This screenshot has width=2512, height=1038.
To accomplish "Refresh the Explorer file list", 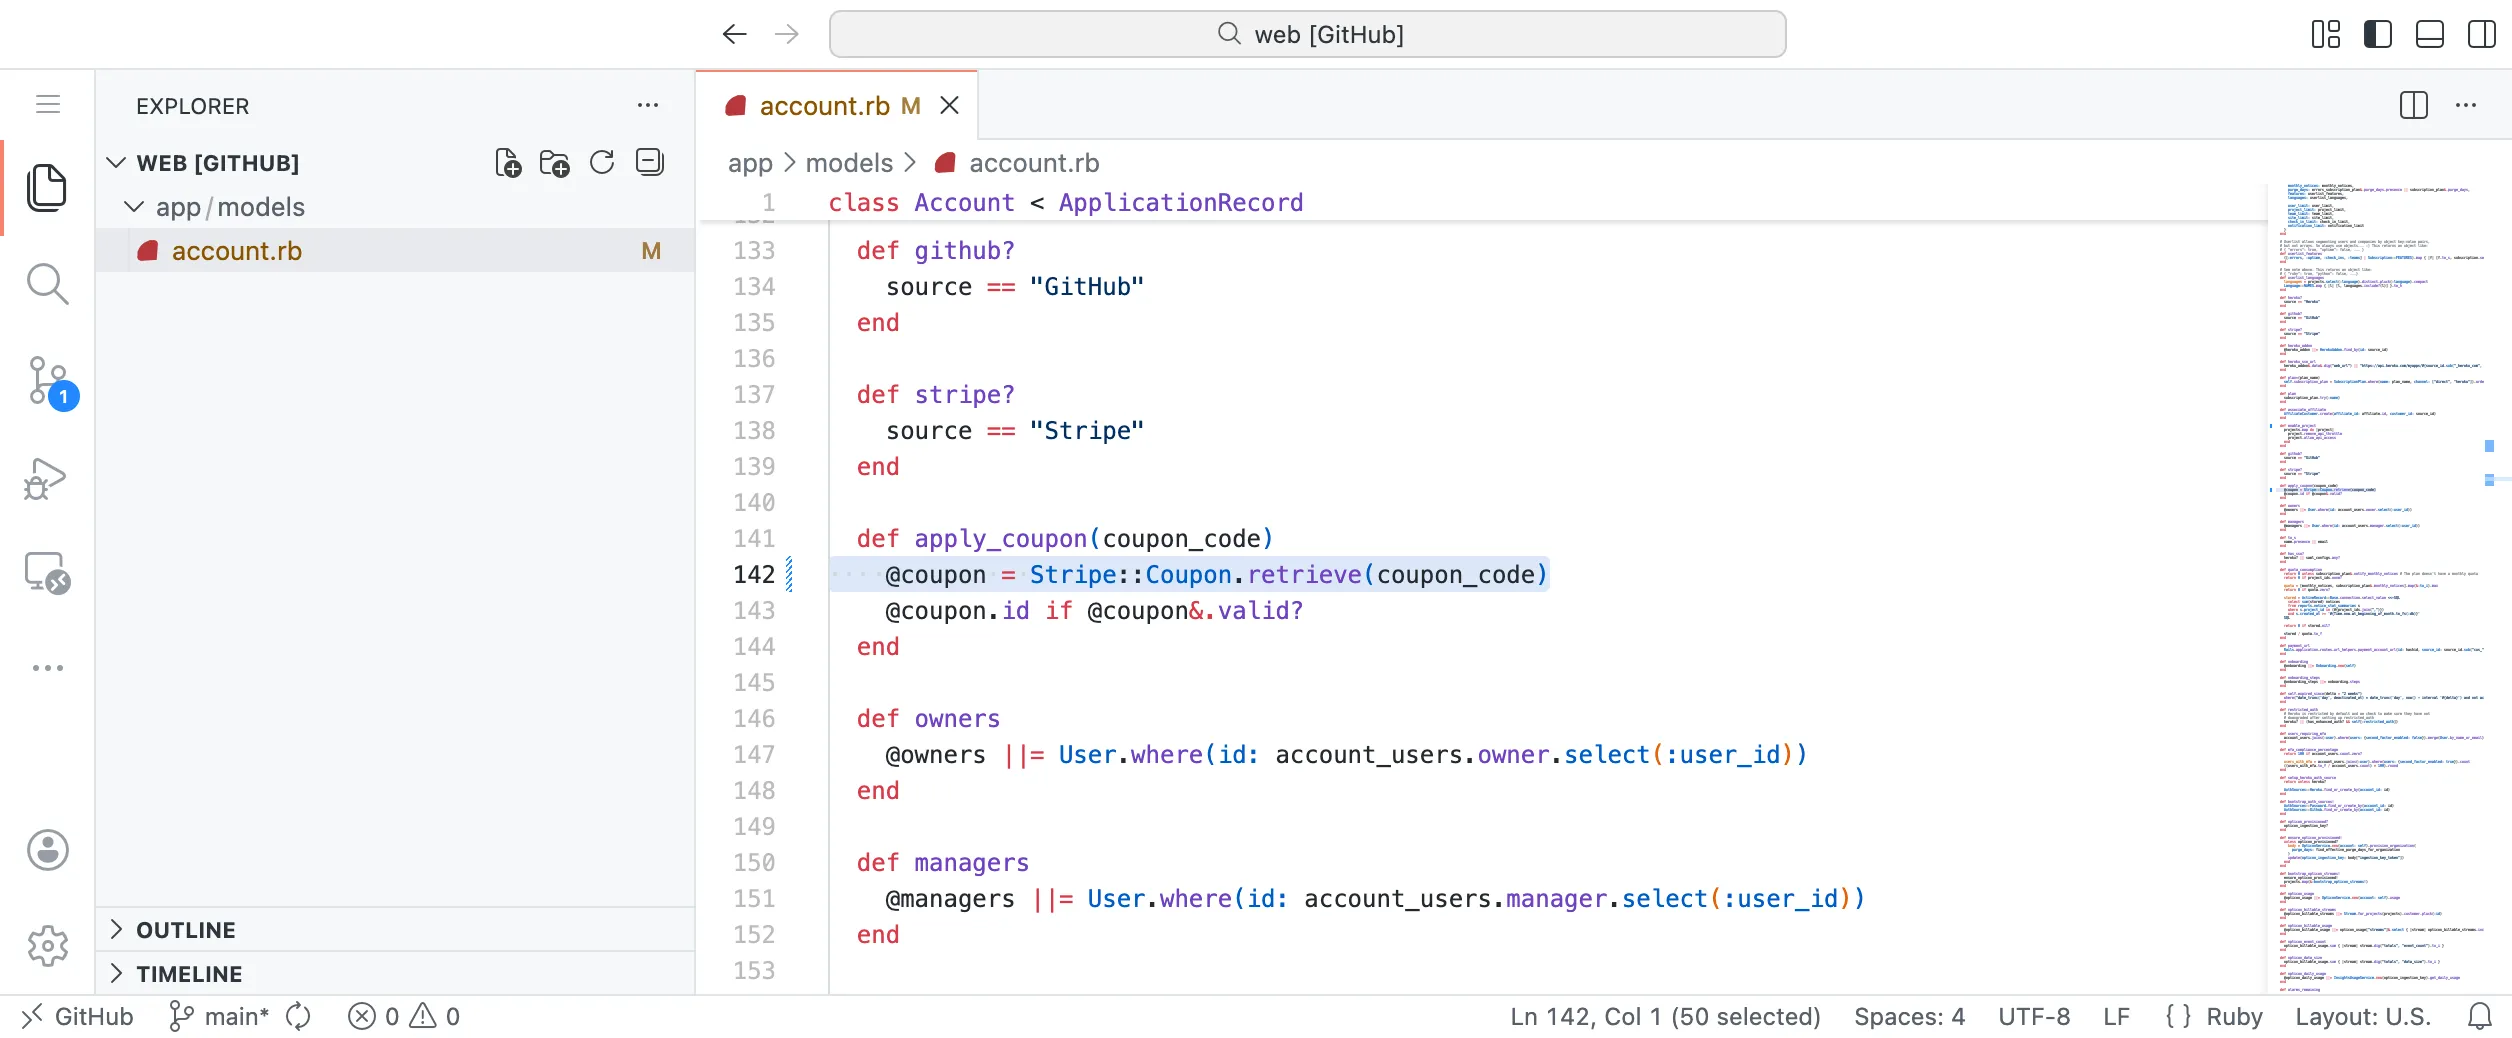I will [x=602, y=162].
